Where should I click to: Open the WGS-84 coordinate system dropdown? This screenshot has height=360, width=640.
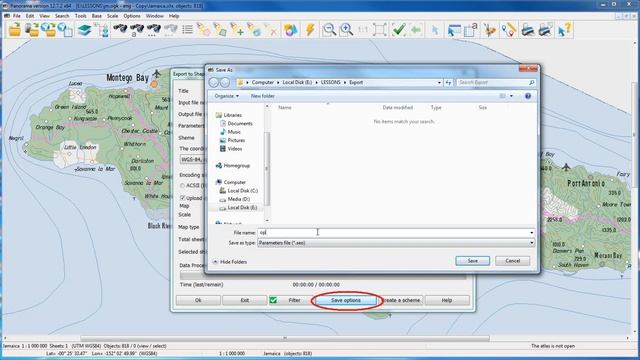pyautogui.click(x=192, y=159)
